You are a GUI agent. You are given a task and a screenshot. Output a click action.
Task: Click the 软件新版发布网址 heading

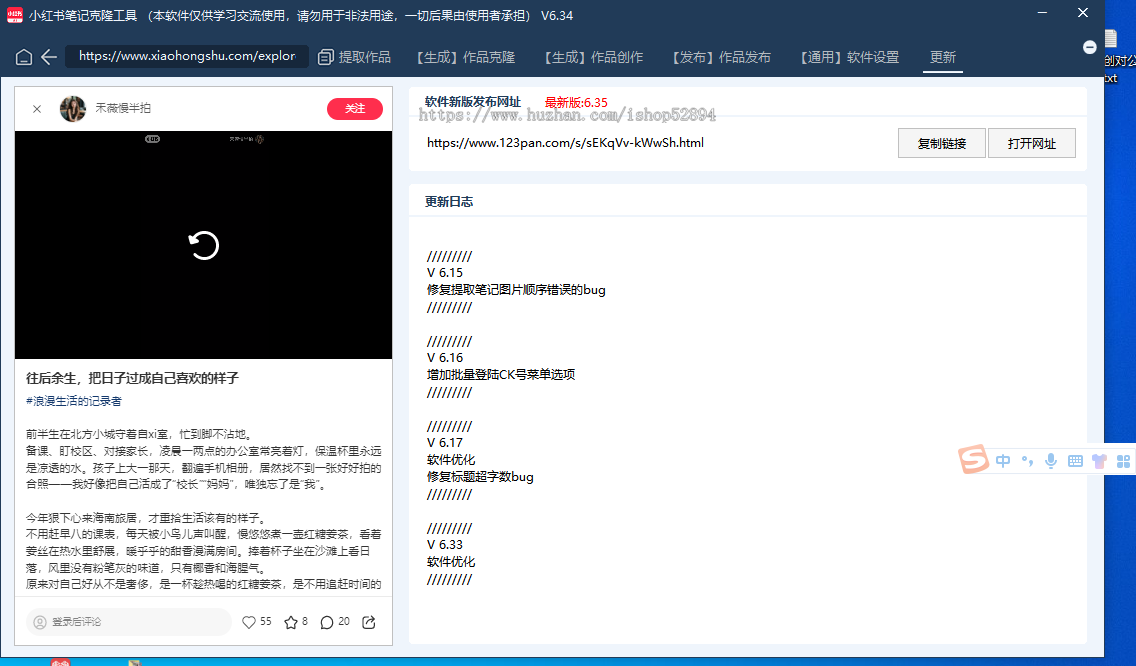[x=473, y=101]
